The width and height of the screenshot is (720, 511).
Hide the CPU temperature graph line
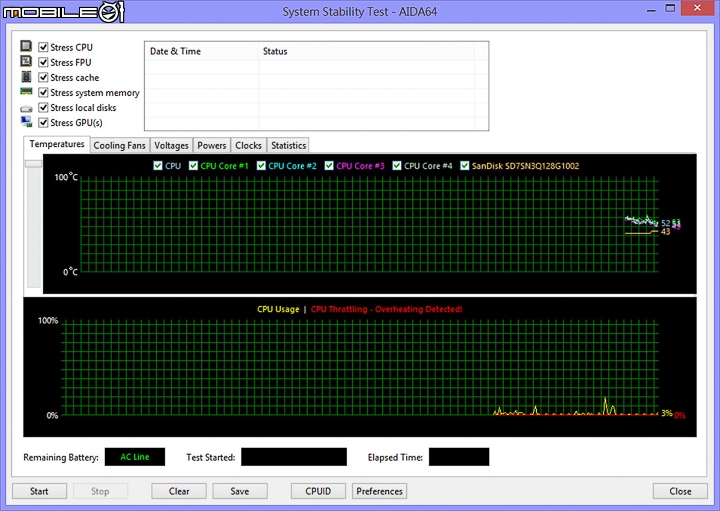coord(158,166)
